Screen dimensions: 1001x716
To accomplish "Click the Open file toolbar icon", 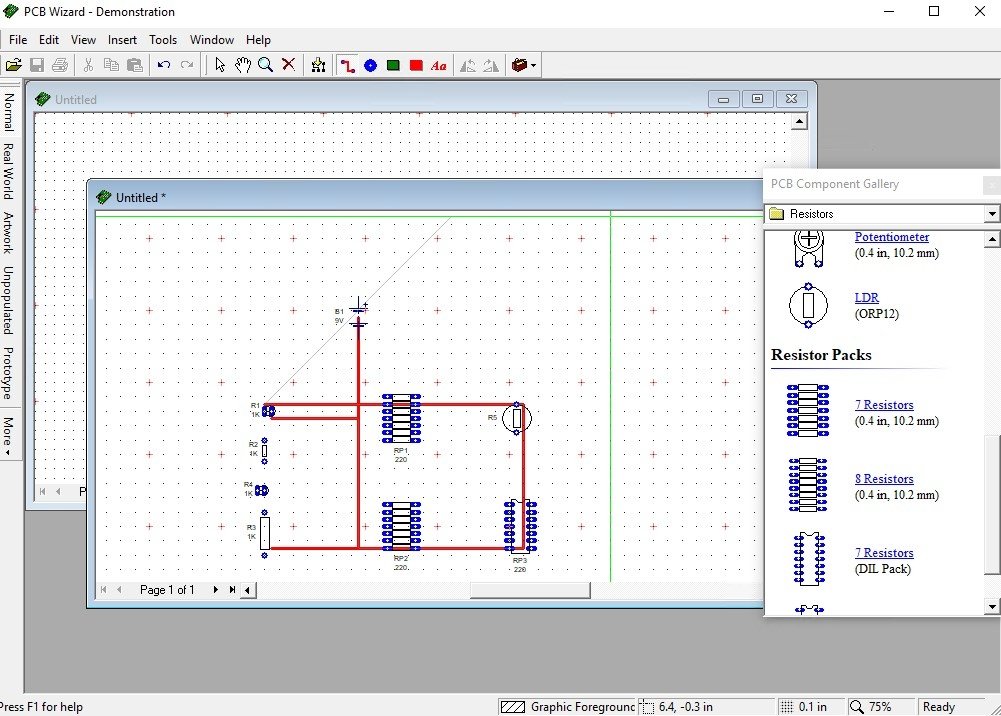I will [x=13, y=65].
